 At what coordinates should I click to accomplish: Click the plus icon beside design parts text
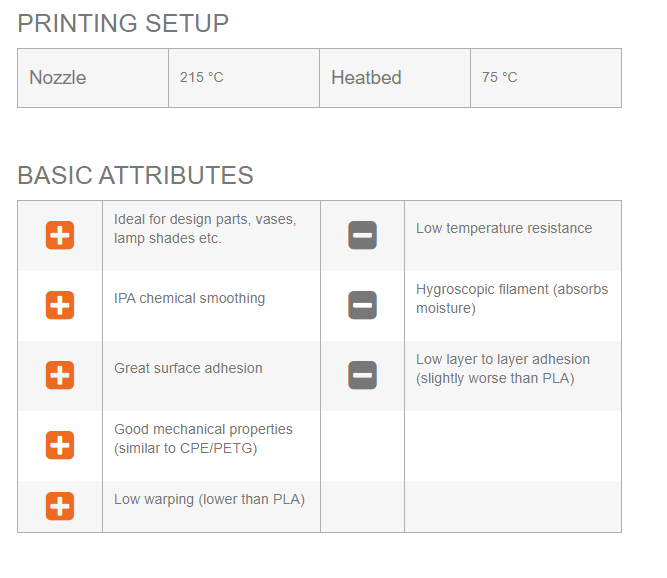coord(60,236)
